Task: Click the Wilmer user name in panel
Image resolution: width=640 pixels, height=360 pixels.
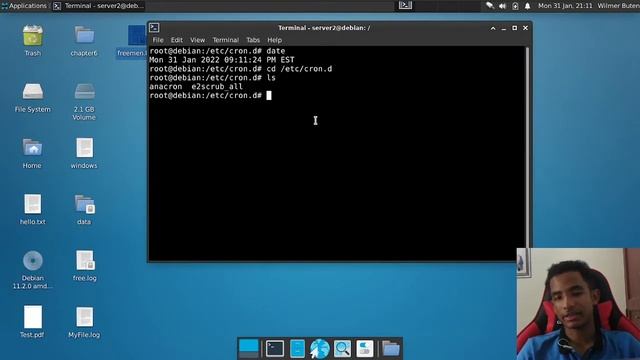Action: [x=618, y=6]
